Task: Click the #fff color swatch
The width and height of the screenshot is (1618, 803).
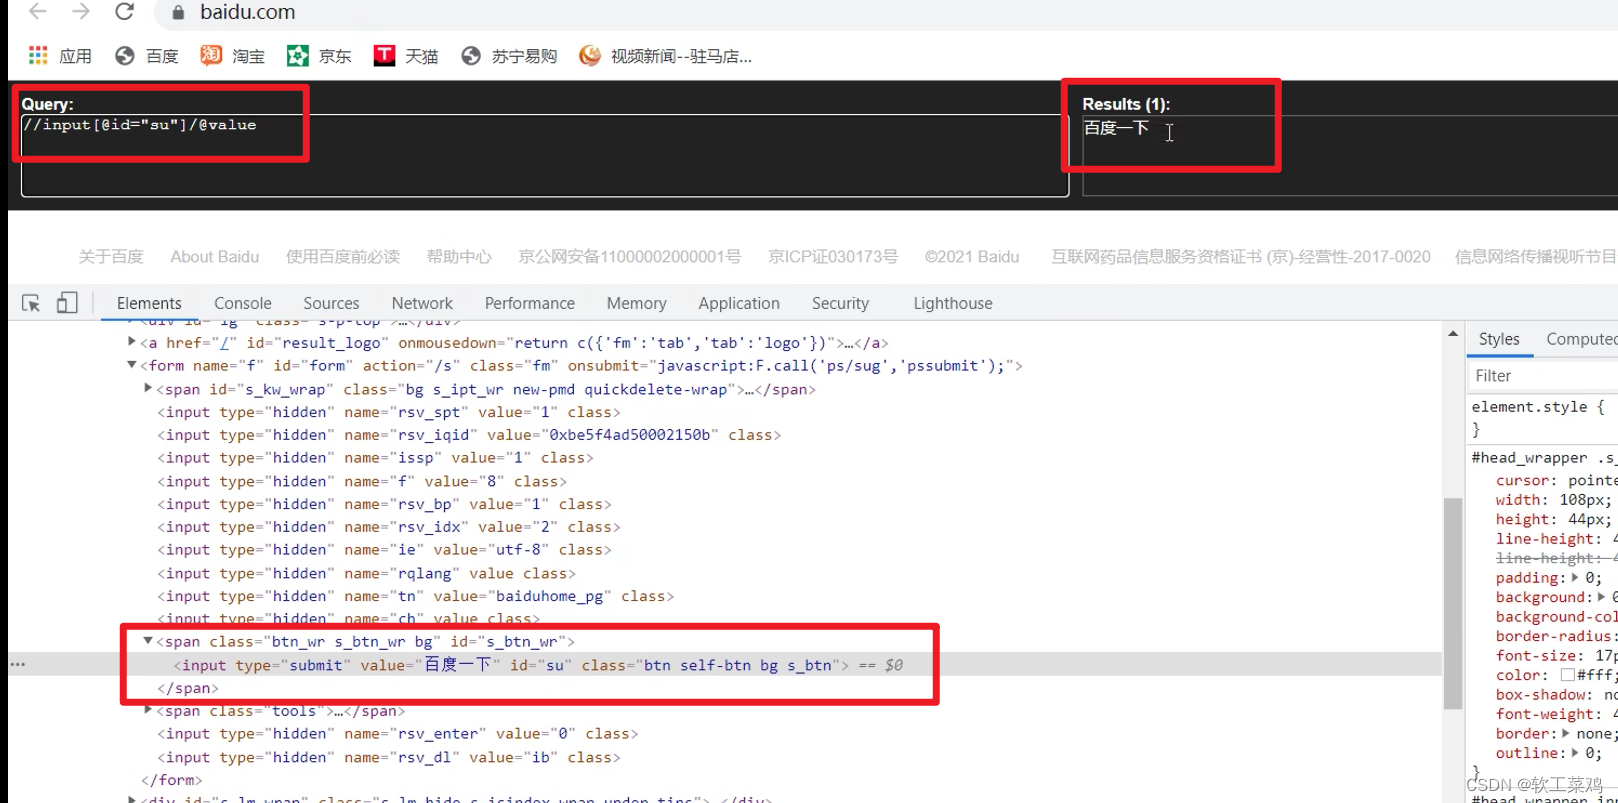Action: click(1568, 675)
